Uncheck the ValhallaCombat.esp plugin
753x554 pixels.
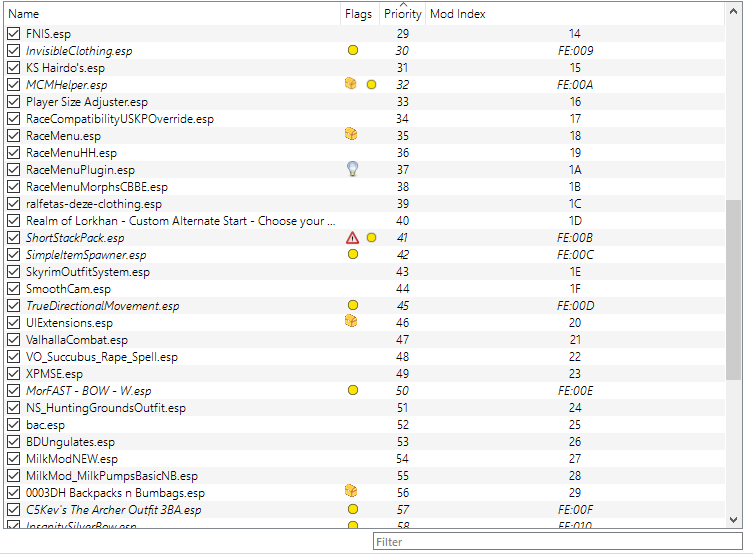pos(14,340)
